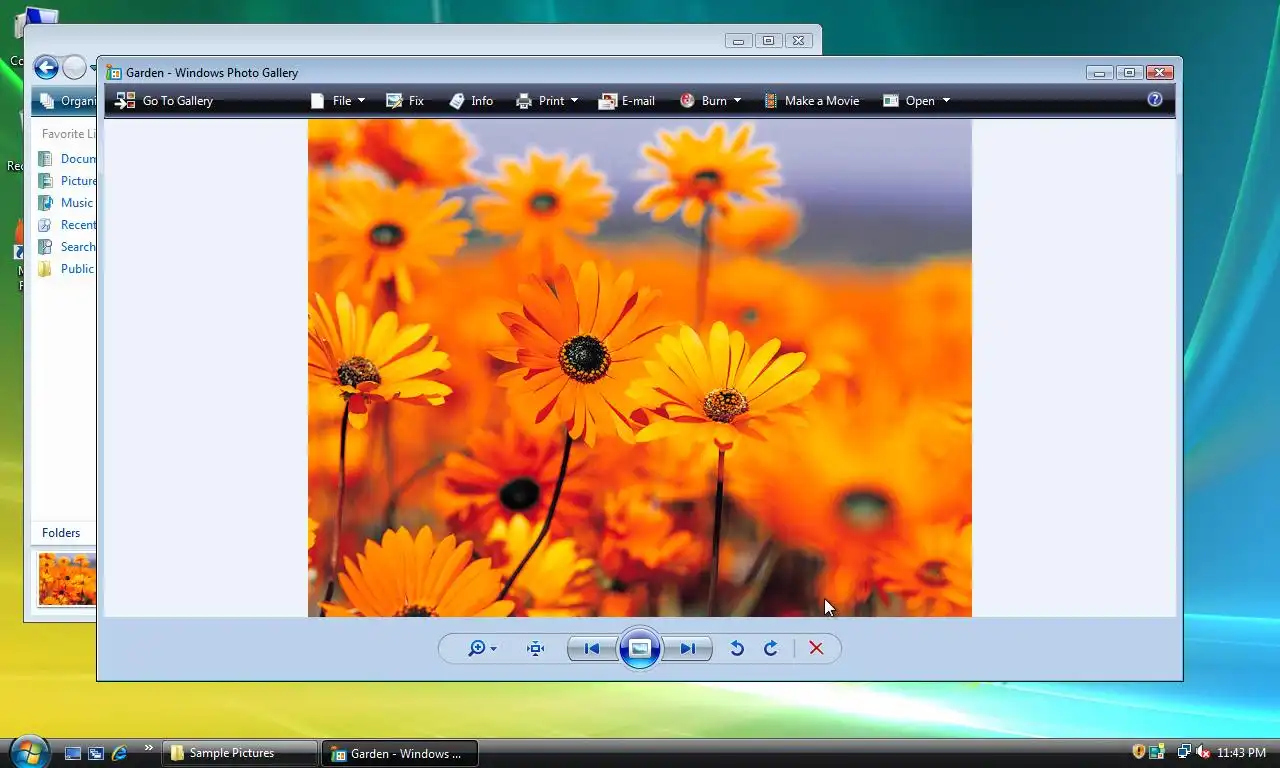Rotate the picture counterclockwise
Screen dimensions: 1280x768
click(737, 648)
